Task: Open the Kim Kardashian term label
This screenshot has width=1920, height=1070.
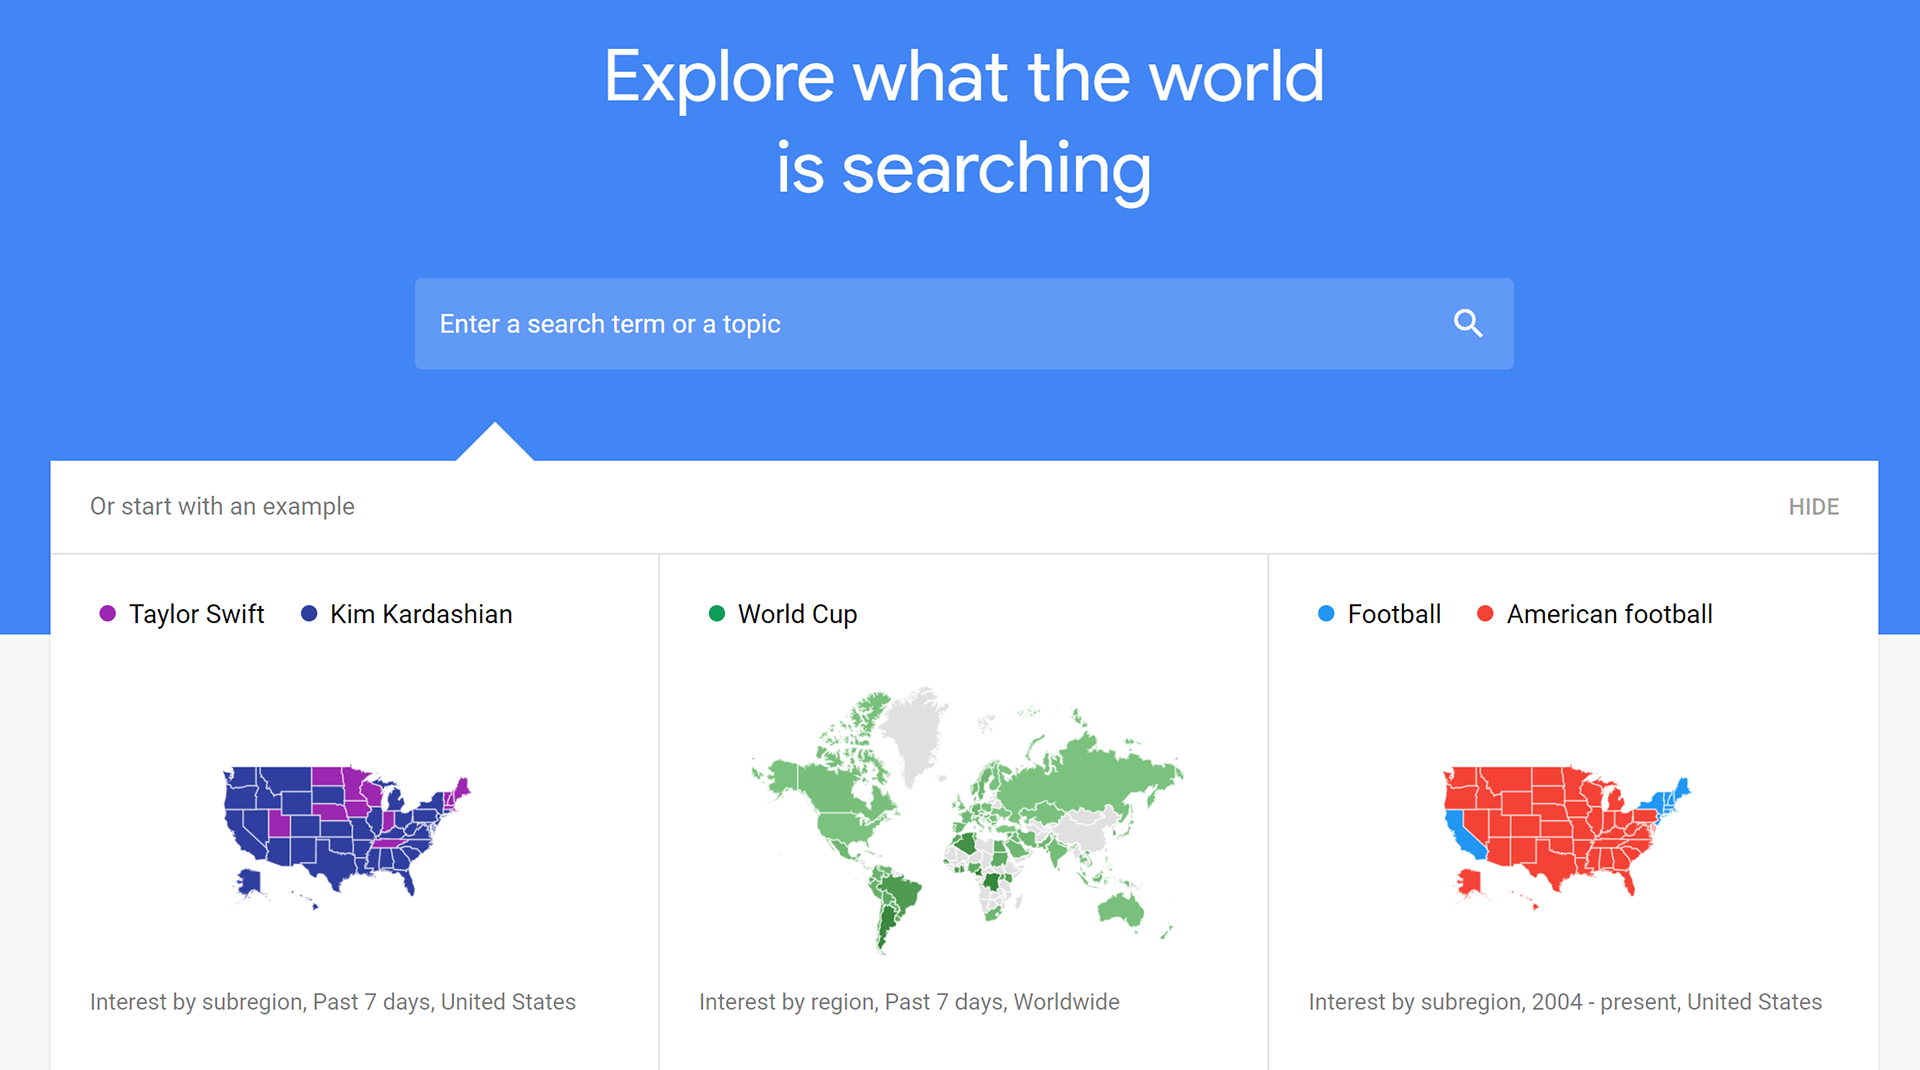Action: [421, 614]
